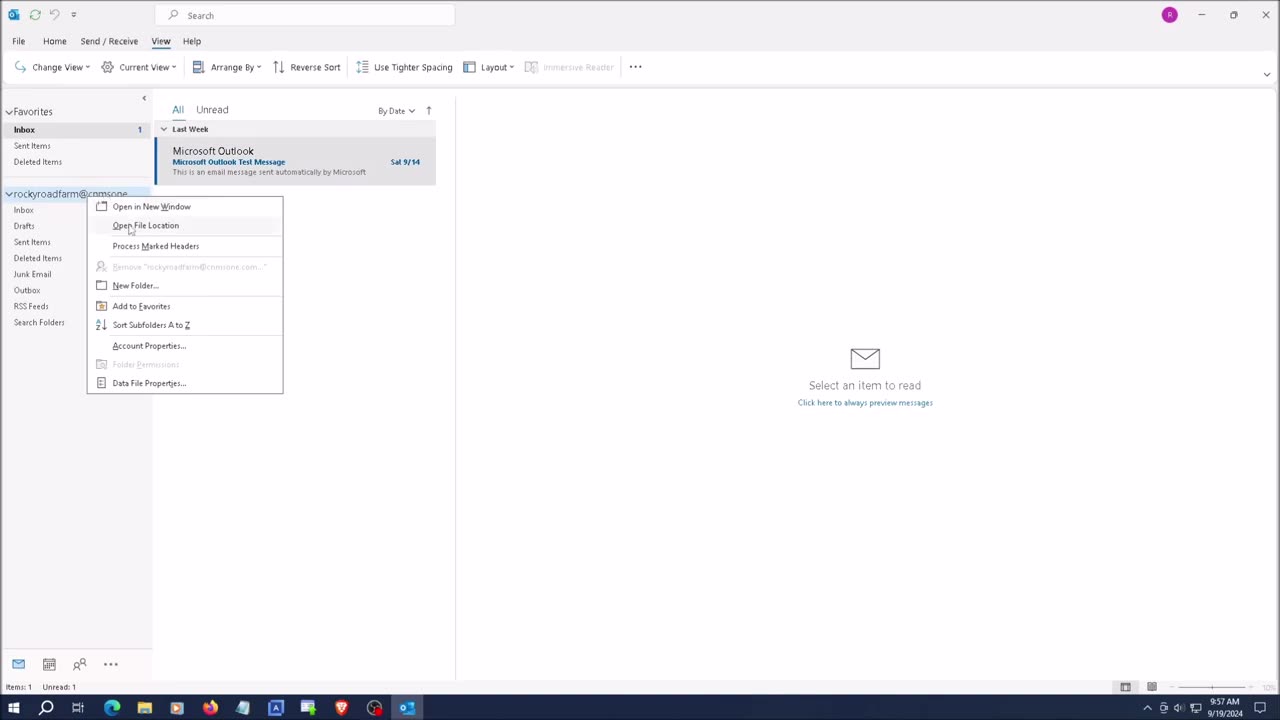Show Unread messages filter tab
The height and width of the screenshot is (720, 1280).
(212, 110)
